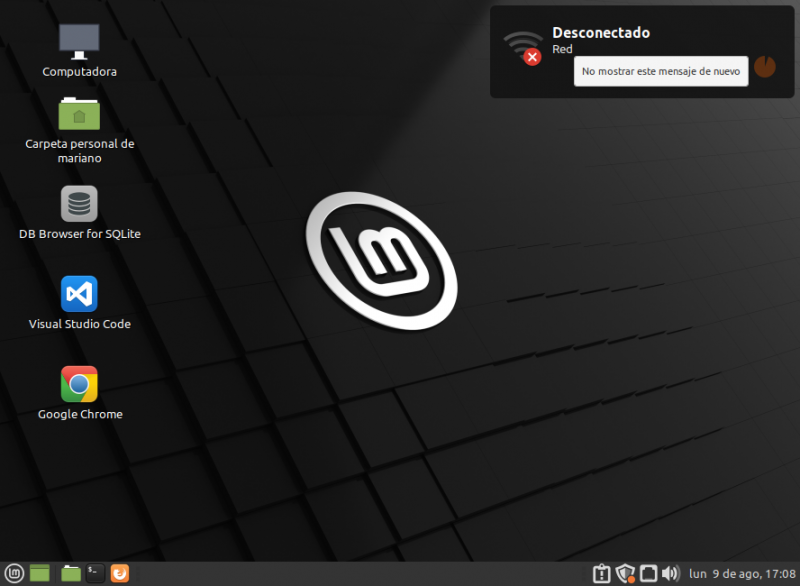Select the "Computadora" icon label

(x=79, y=71)
